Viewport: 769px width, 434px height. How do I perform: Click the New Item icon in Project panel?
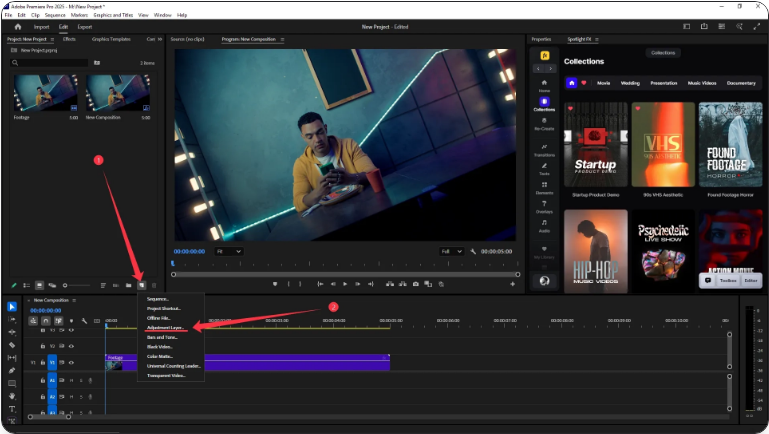point(141,285)
